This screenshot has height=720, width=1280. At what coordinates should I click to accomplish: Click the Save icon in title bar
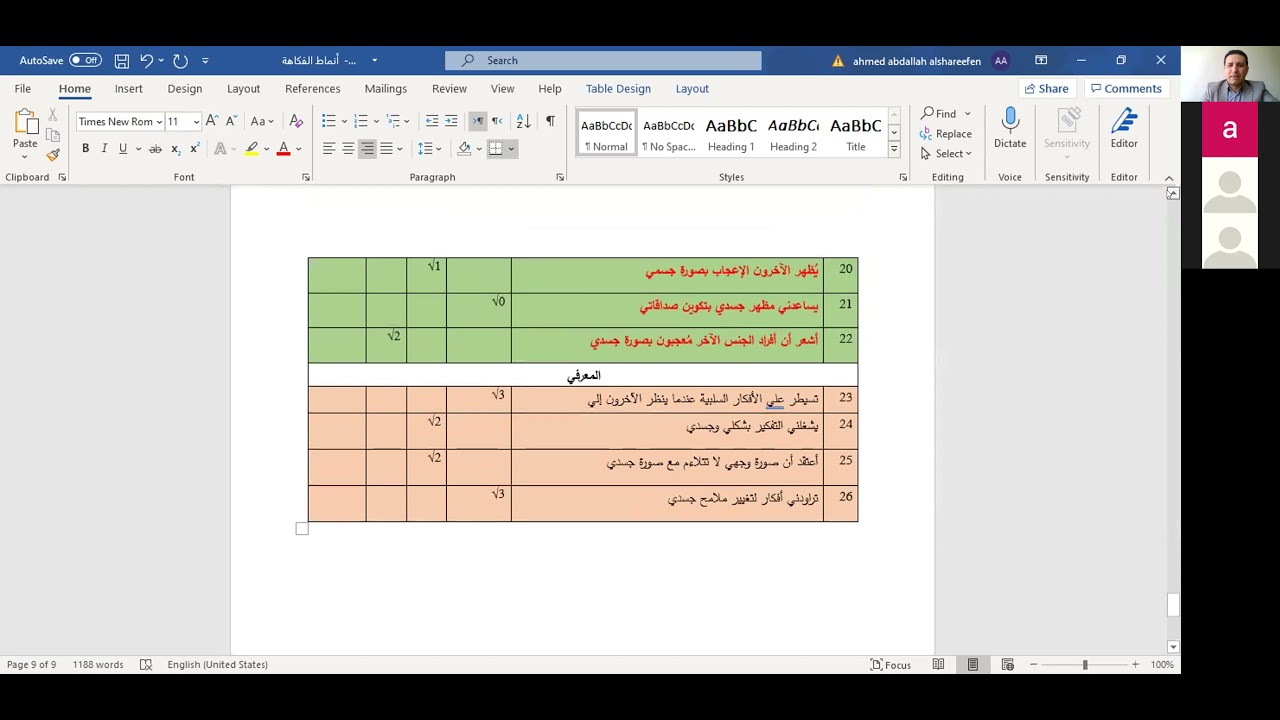click(121, 60)
